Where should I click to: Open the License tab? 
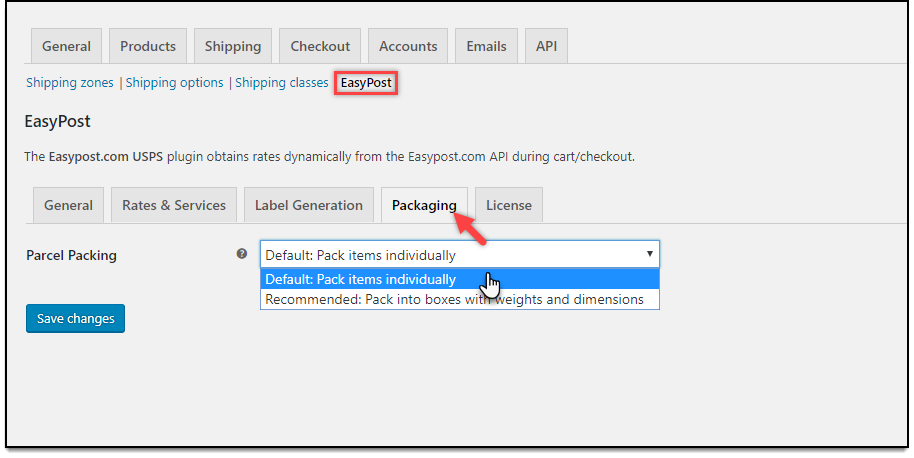point(509,205)
